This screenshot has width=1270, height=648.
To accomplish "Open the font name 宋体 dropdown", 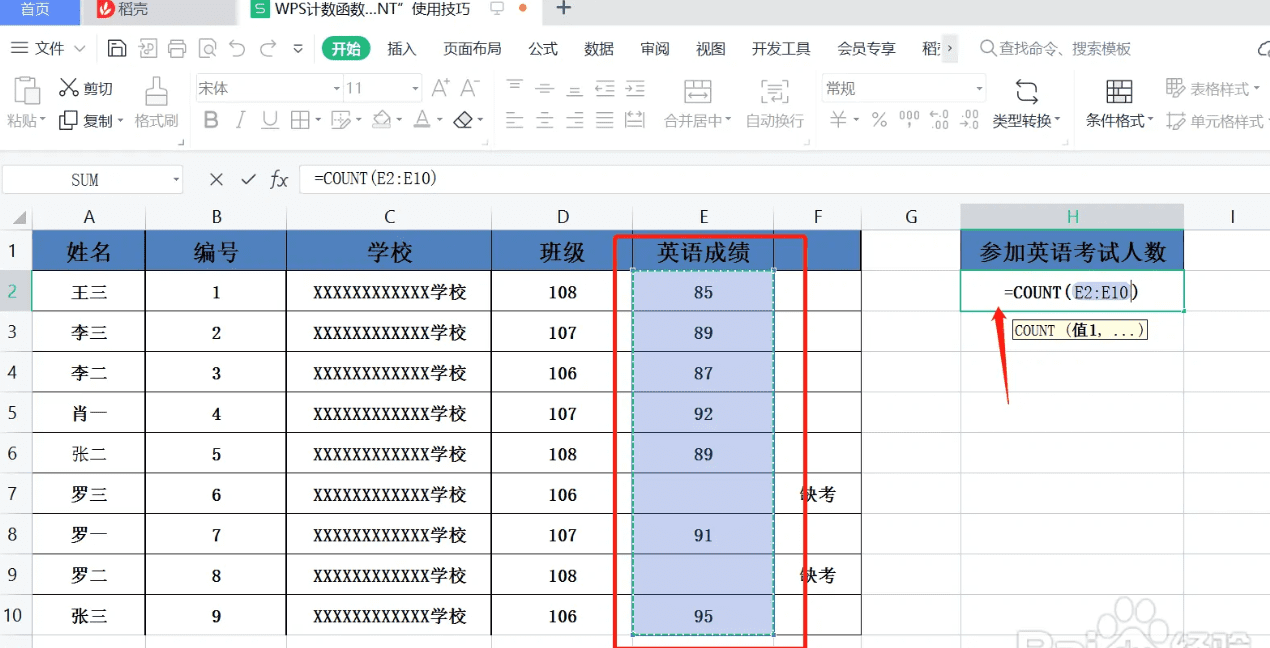I will (x=337, y=88).
